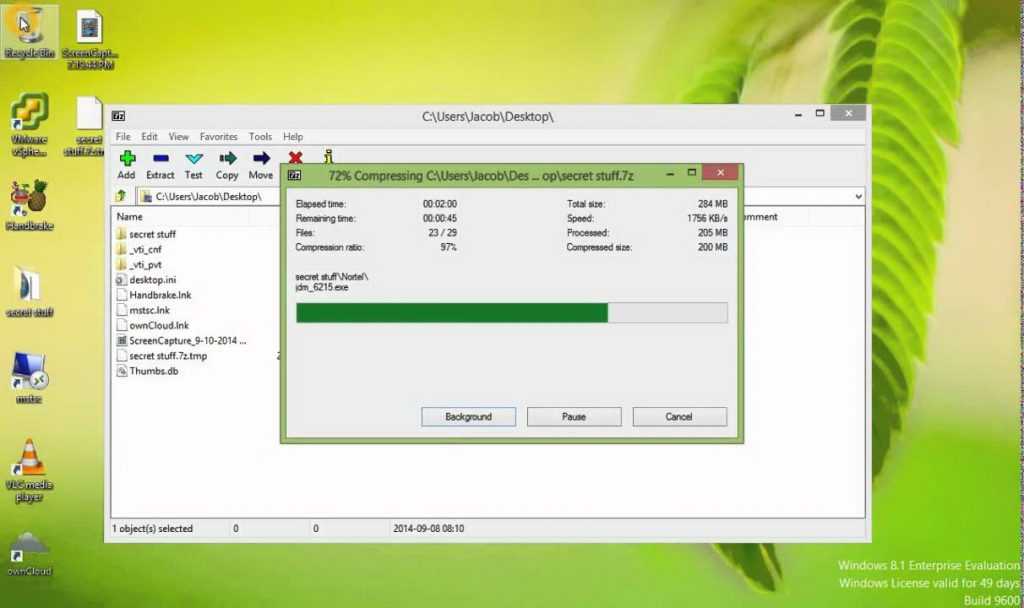Select desktop.ini in the file list
The image size is (1024, 608).
(x=152, y=280)
